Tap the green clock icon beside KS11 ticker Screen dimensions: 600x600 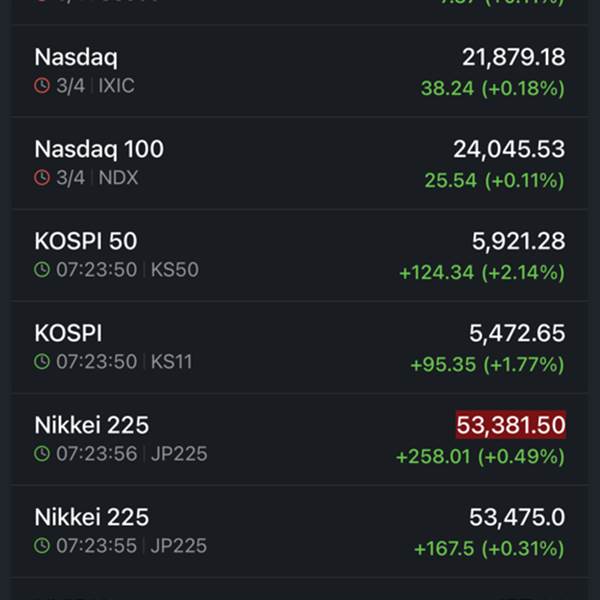[42, 362]
